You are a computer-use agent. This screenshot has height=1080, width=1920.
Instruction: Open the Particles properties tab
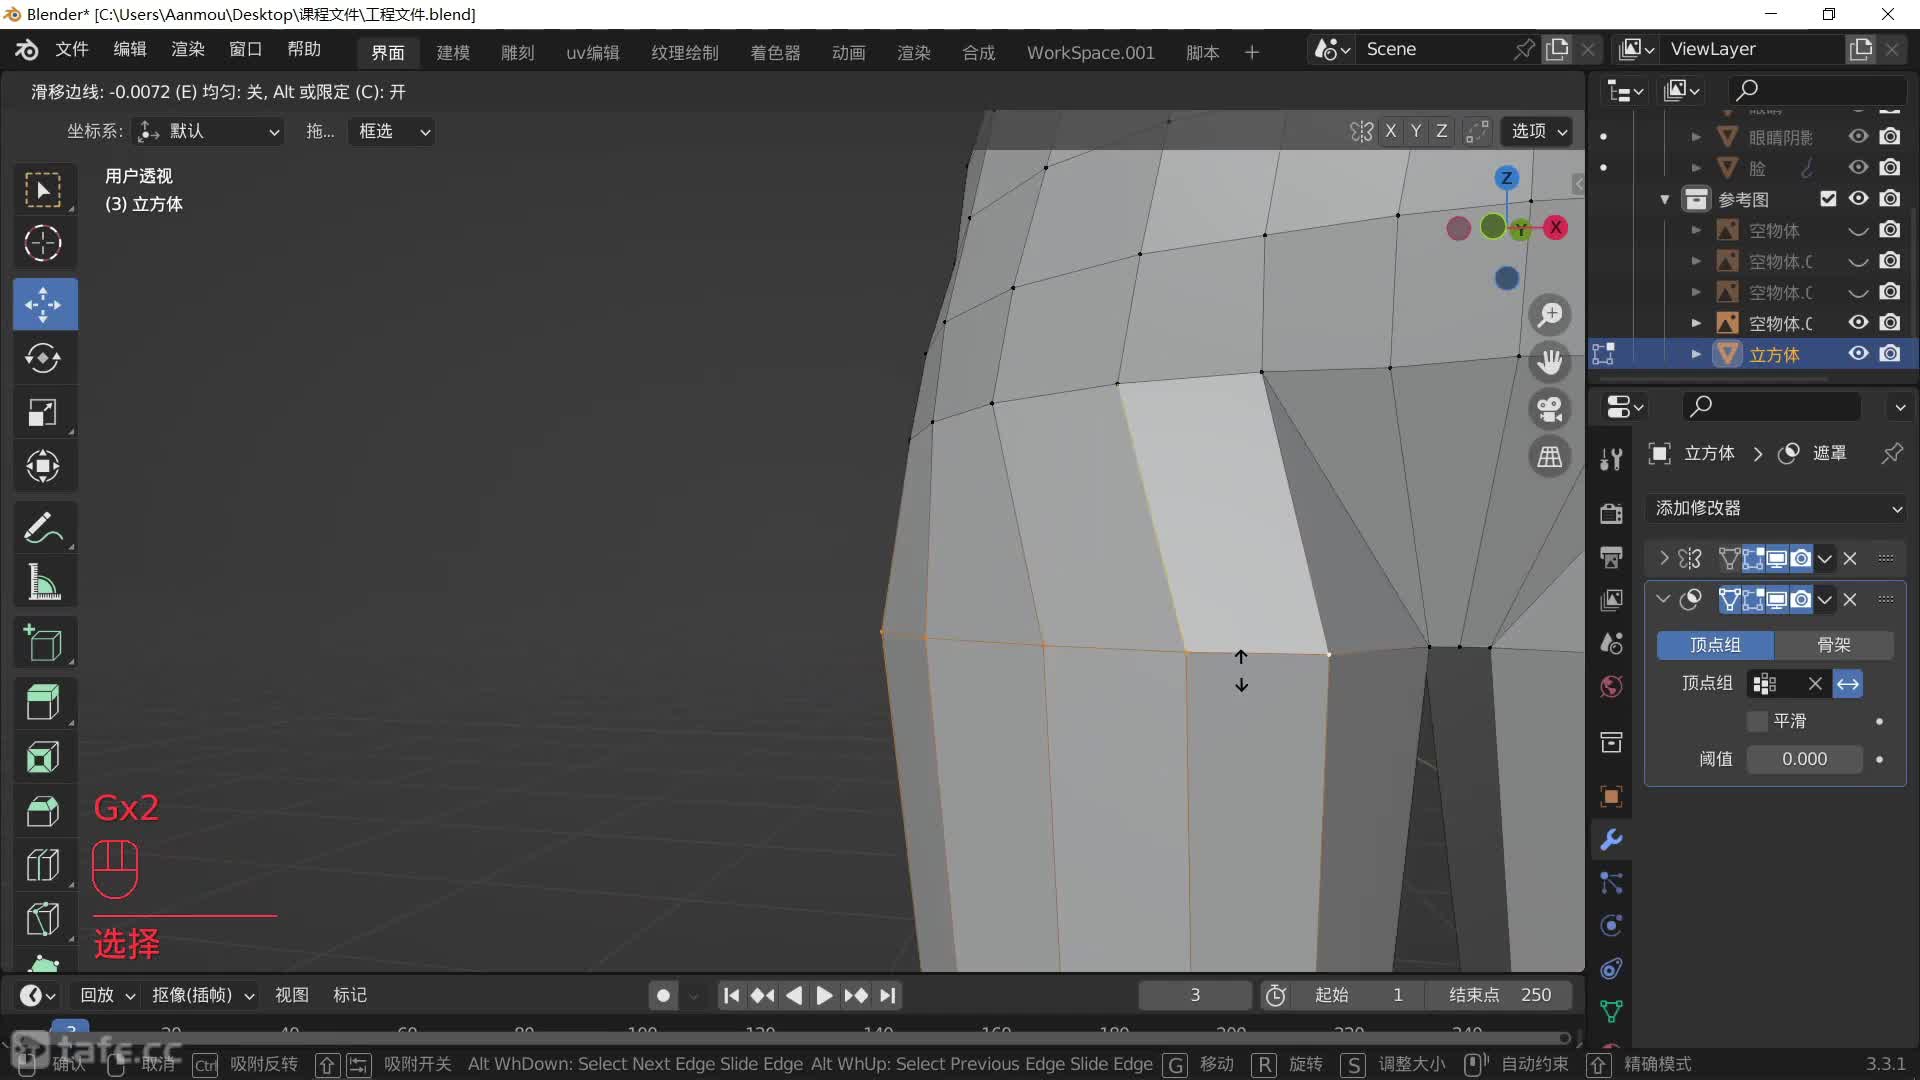coord(1611,882)
